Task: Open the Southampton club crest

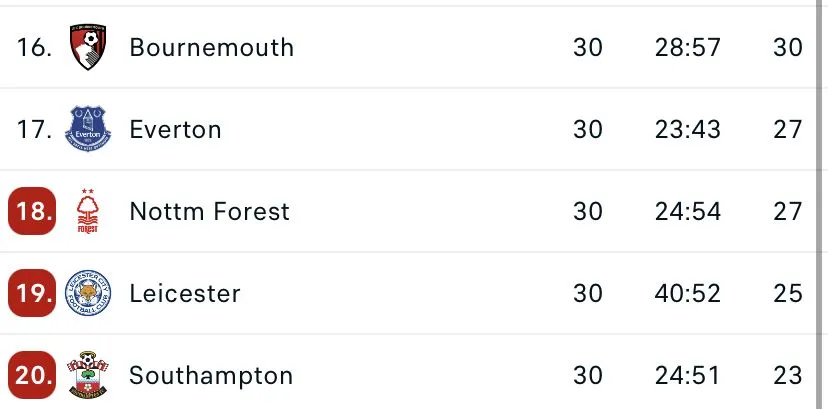Action: point(89,375)
